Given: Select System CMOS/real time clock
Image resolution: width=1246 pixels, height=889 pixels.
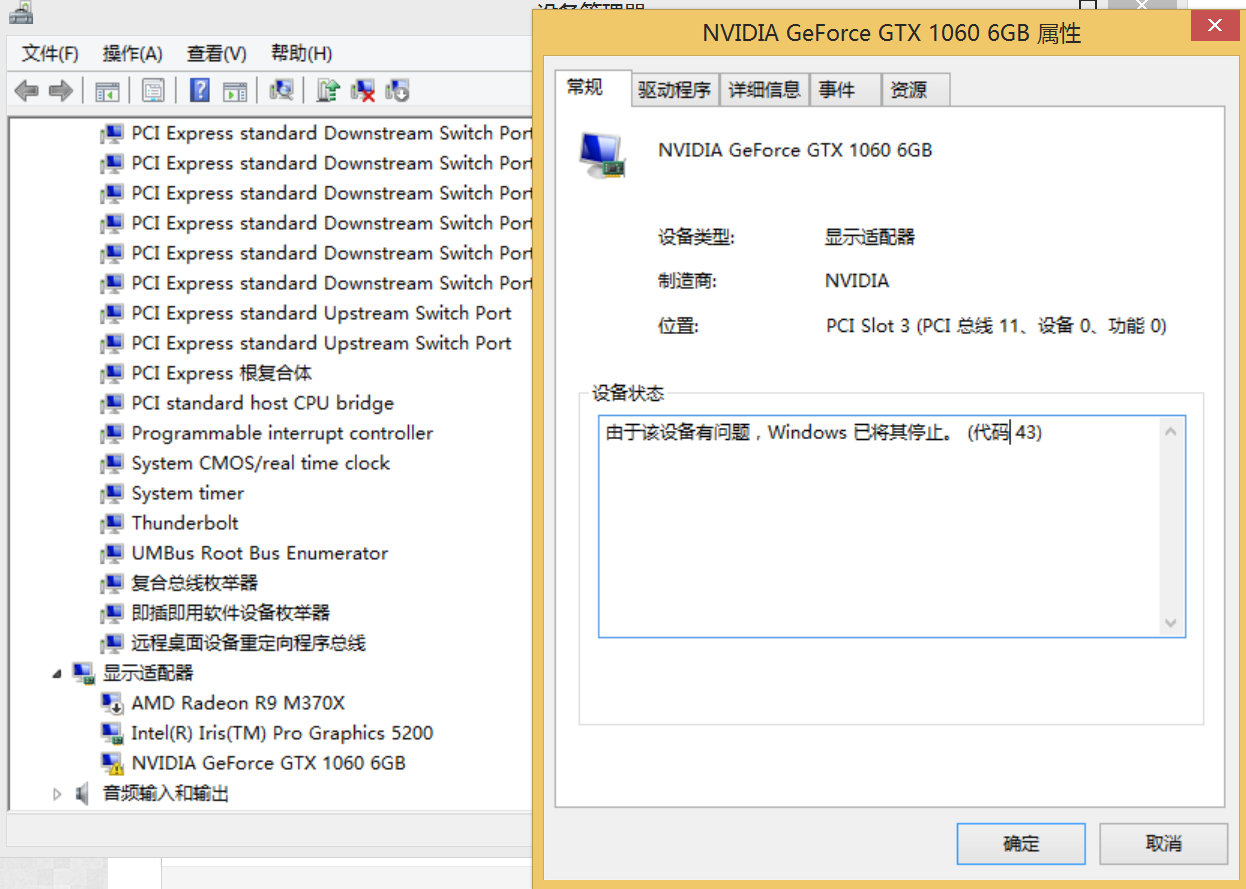Looking at the screenshot, I should pos(261,463).
